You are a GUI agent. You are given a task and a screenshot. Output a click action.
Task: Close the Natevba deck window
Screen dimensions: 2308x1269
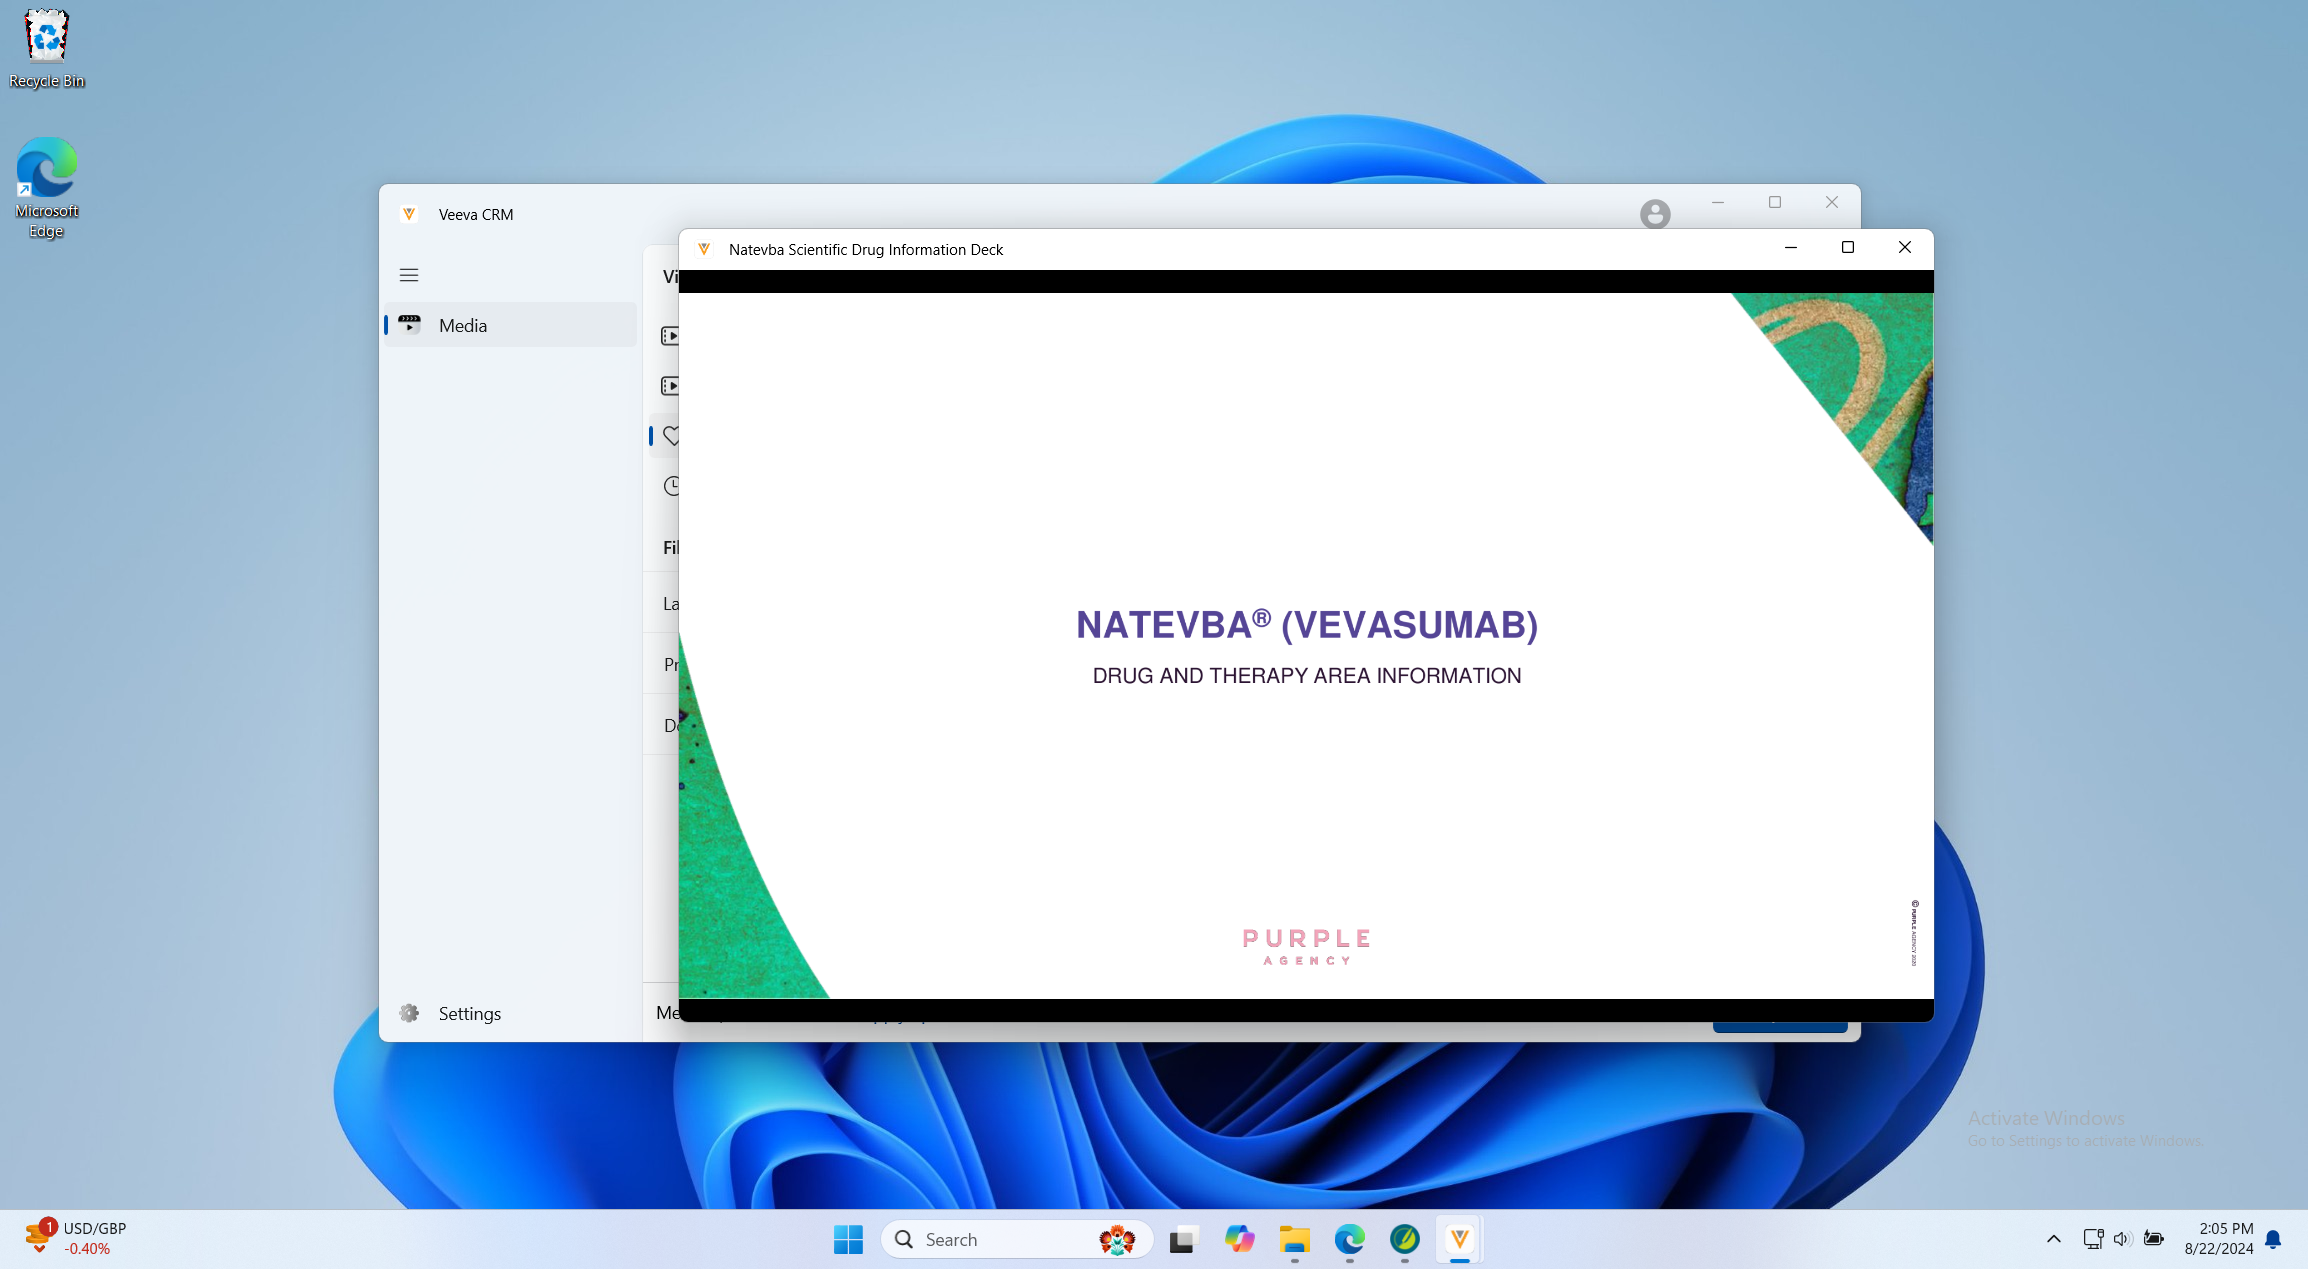(1904, 248)
